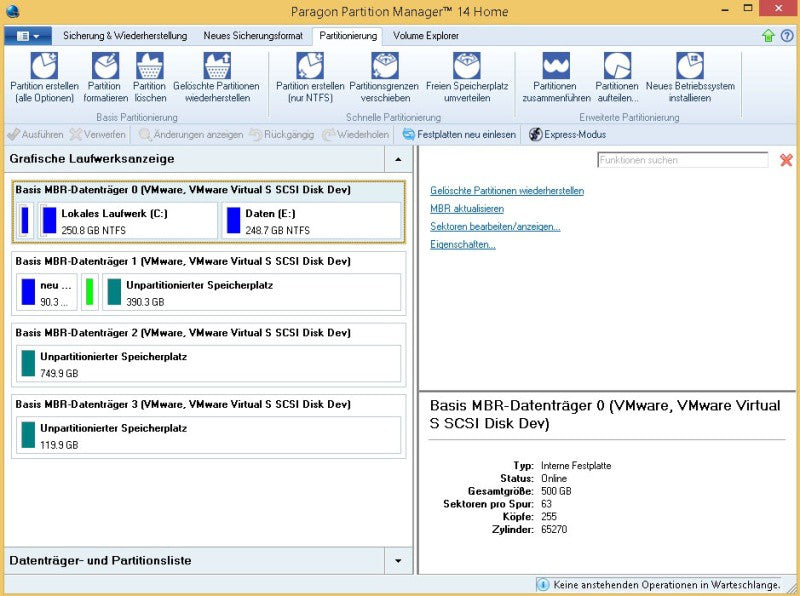Click the 'Partitionen zusammenführen' icon
The height and width of the screenshot is (596, 800).
tap(556, 66)
